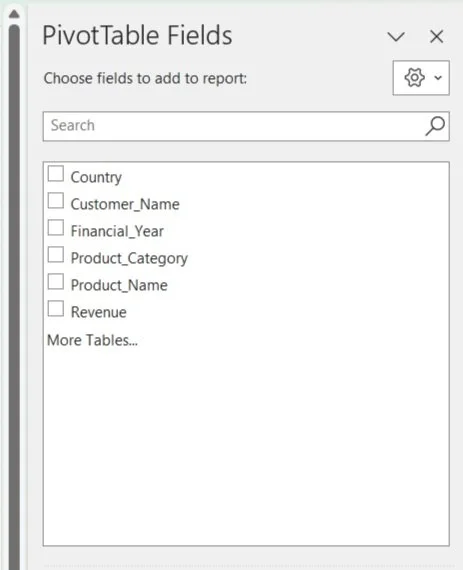Viewport: 463px width, 570px height.
Task: Close the PivotTable Fields pane
Action: tap(436, 36)
